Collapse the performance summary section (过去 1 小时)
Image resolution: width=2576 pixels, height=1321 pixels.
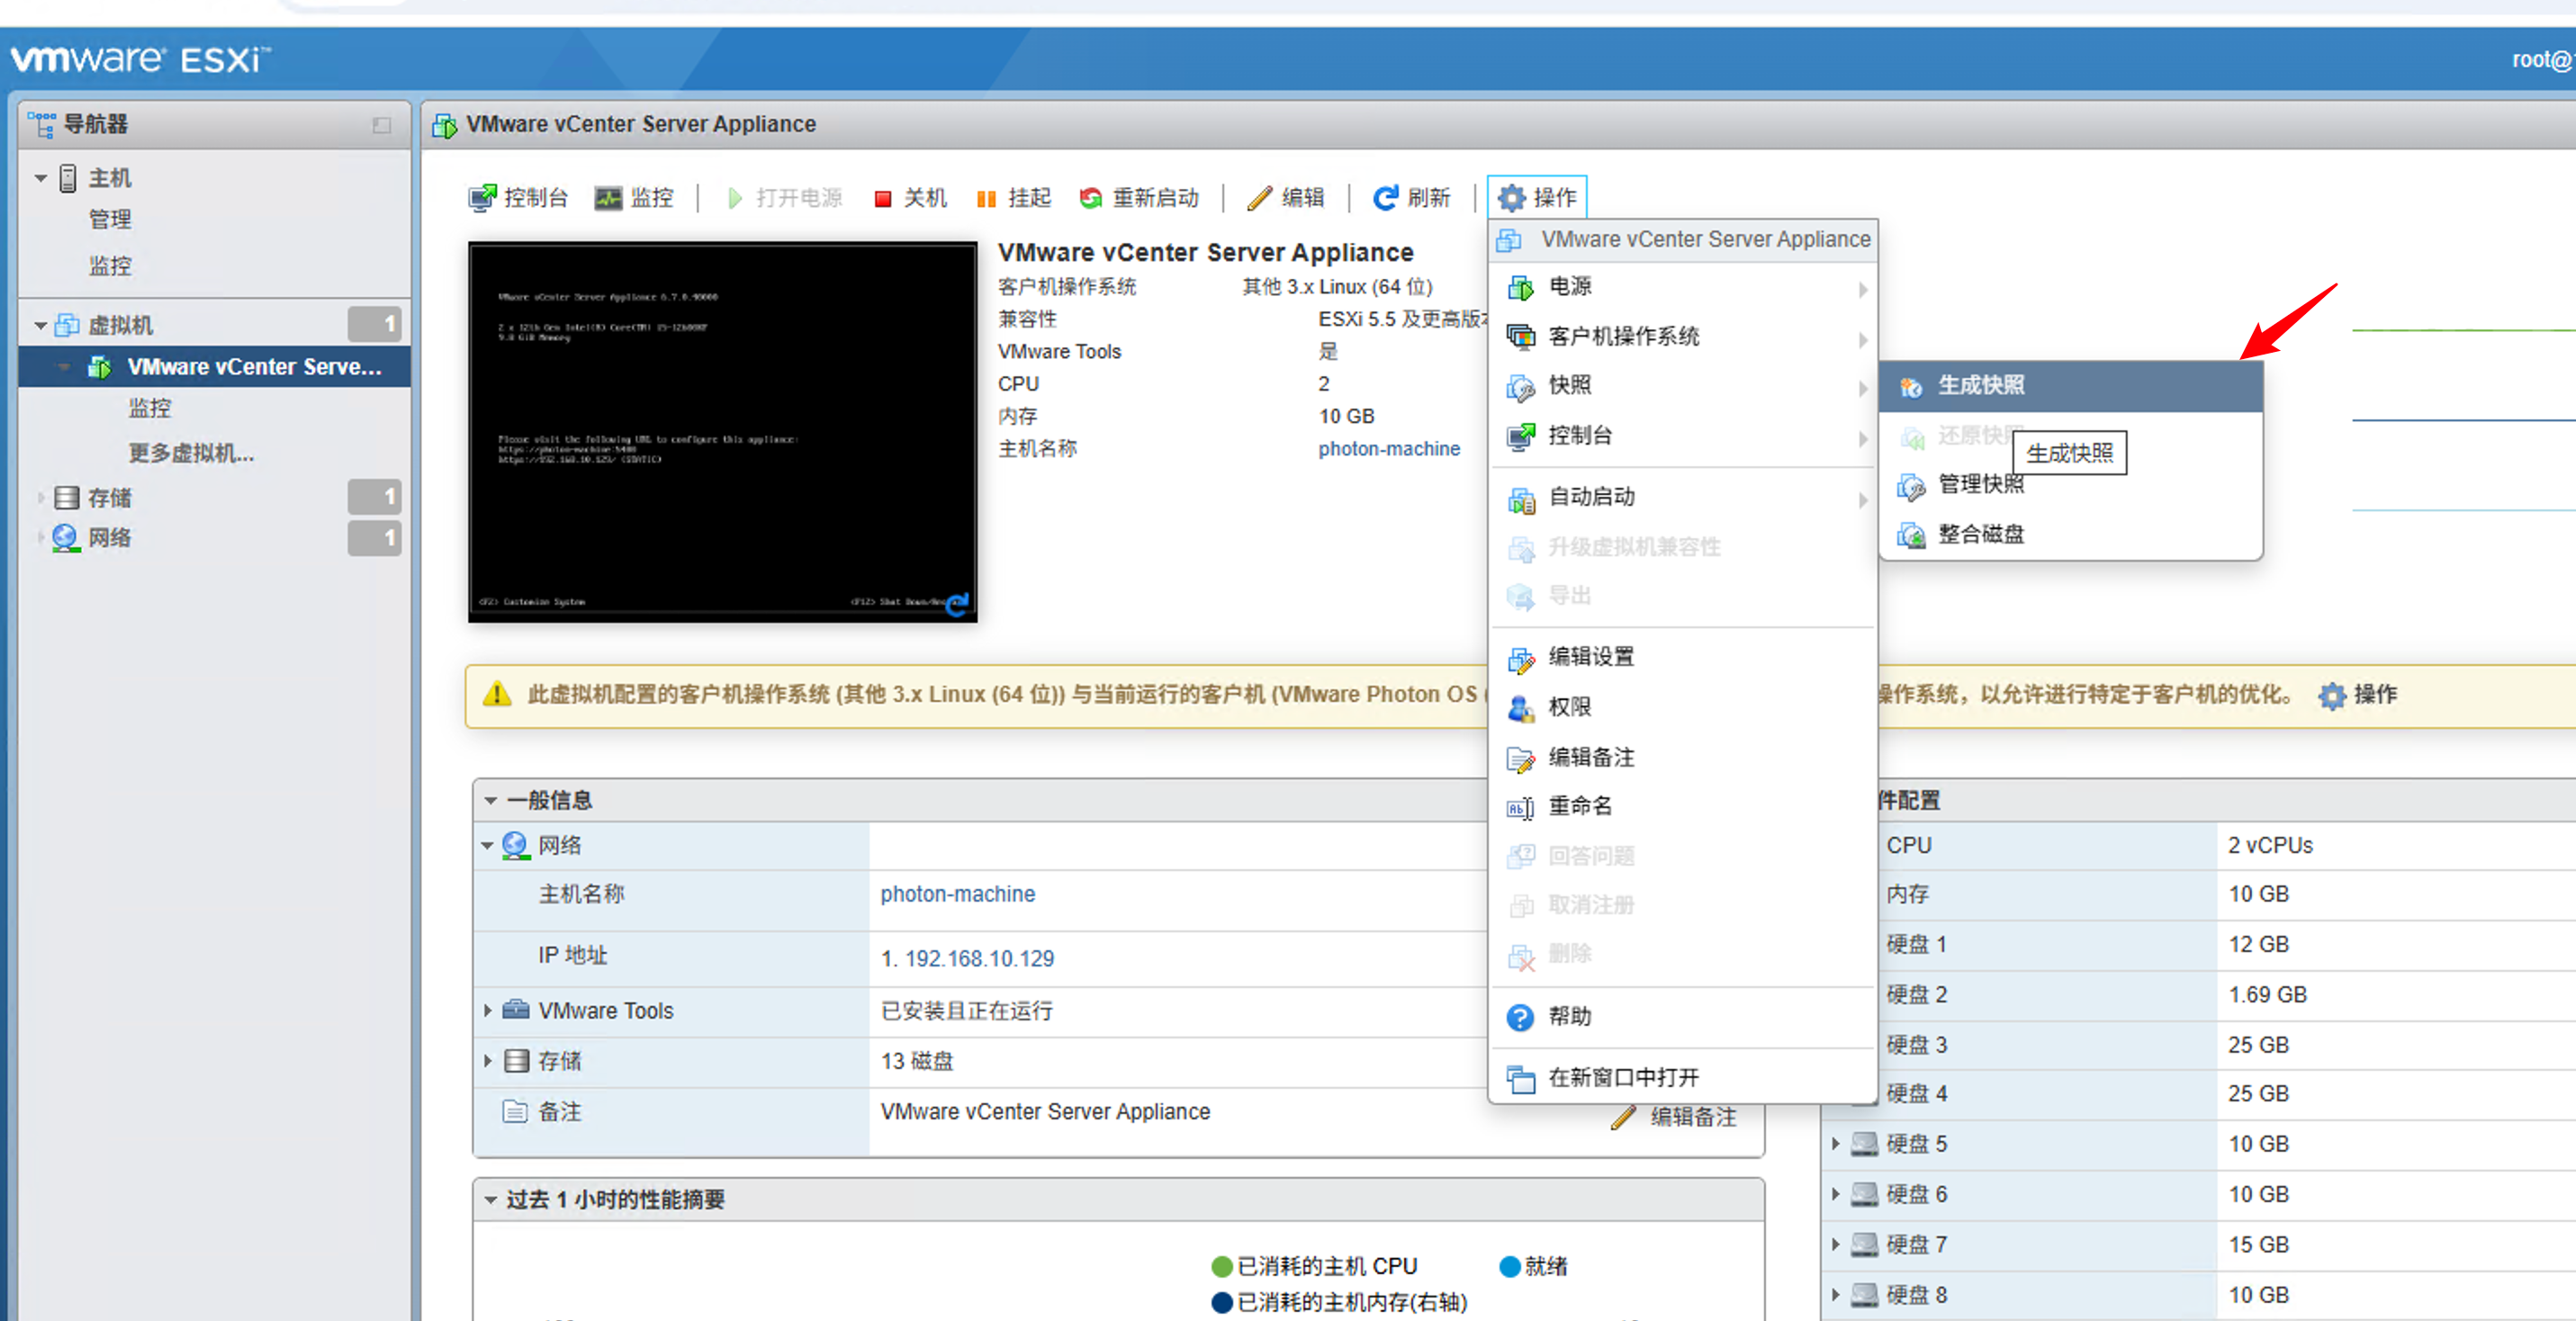click(x=491, y=1200)
